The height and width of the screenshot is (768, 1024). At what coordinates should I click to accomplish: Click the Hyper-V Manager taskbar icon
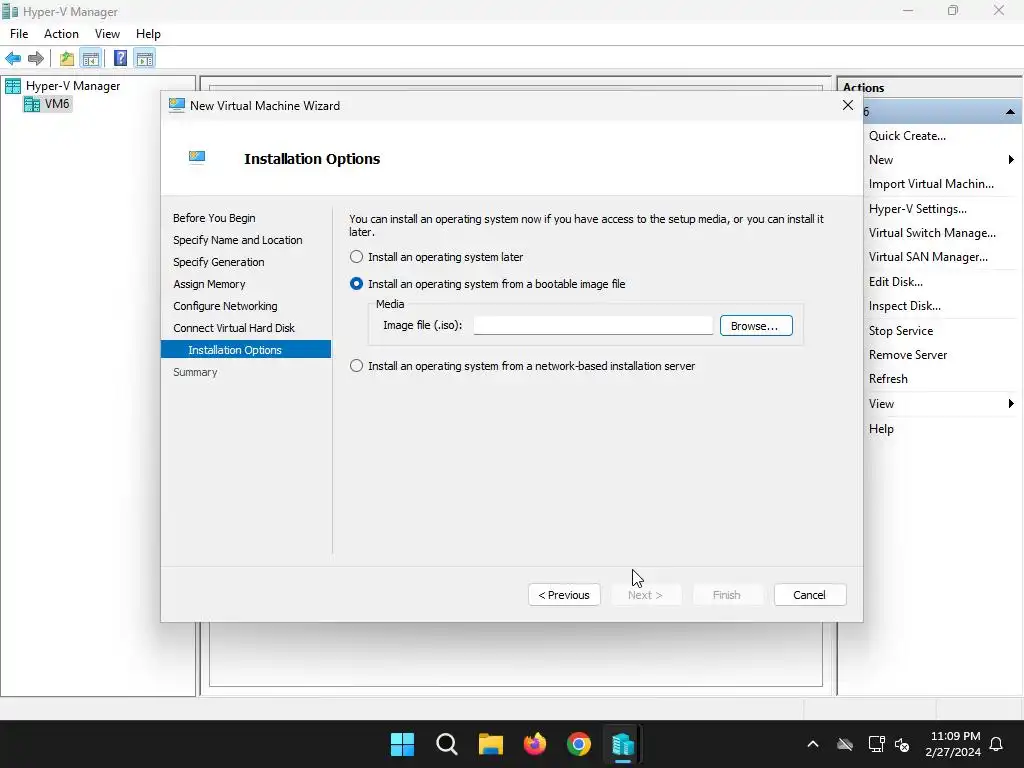click(622, 744)
